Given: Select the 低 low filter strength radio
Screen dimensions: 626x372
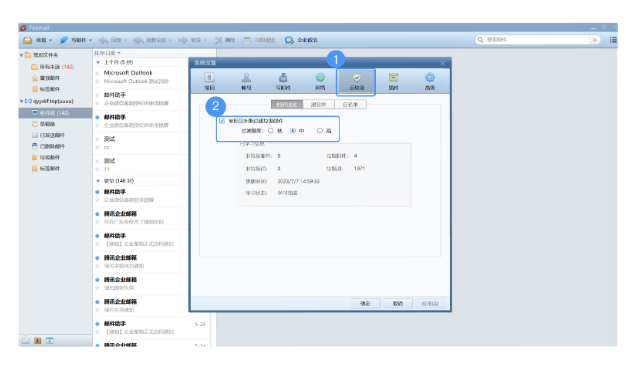Looking at the screenshot, I should [271, 131].
